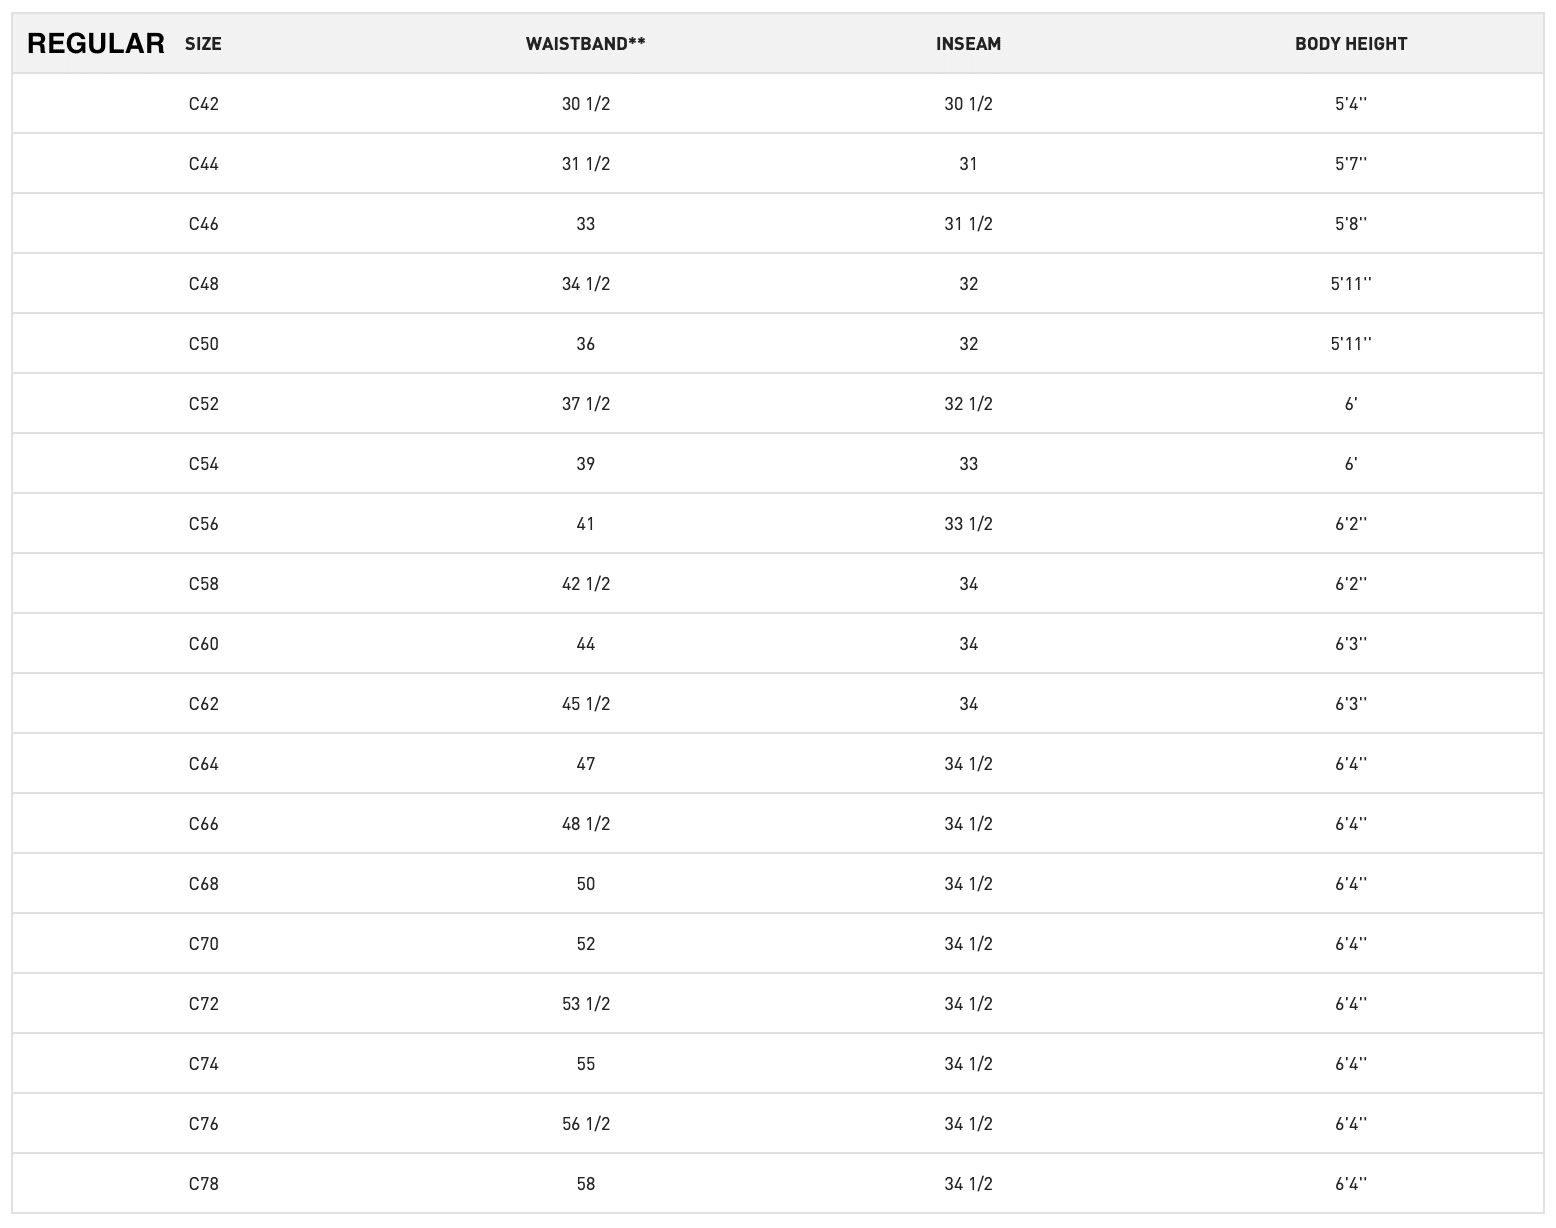Select the C78 size cell
This screenshot has width=1556, height=1228.
[x=203, y=1184]
